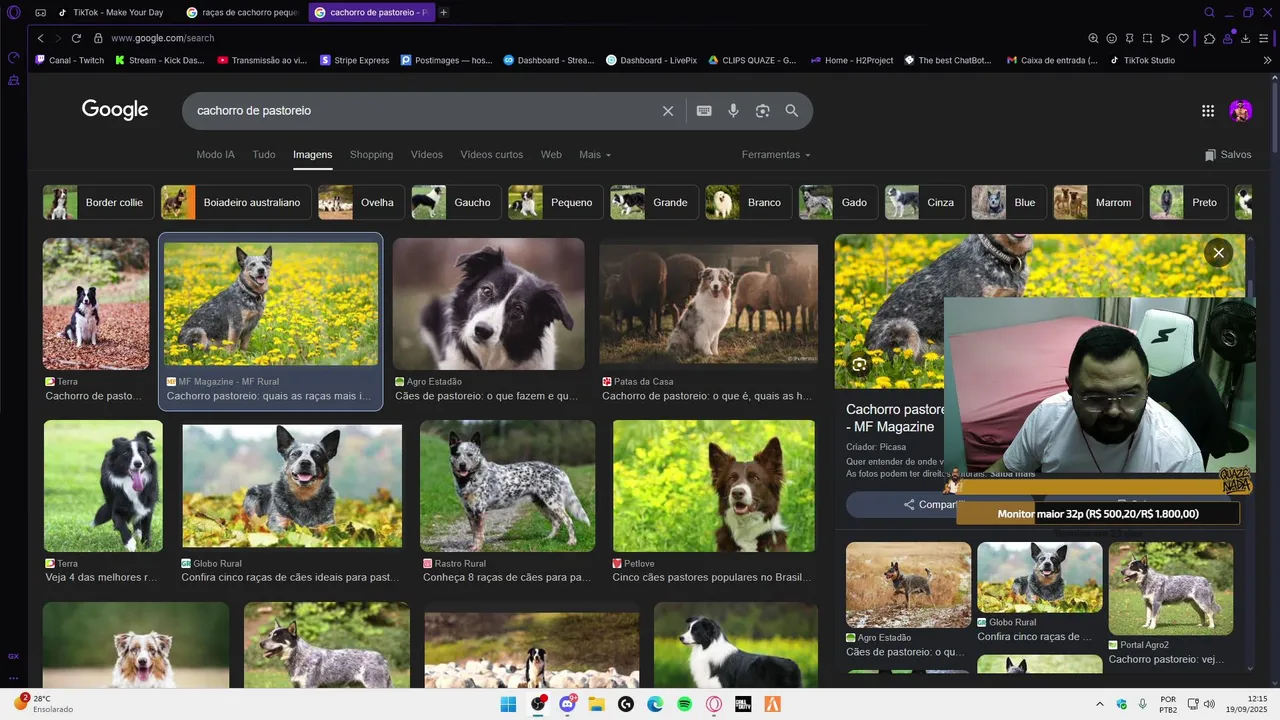Open the browser extensions icon

point(1209,38)
